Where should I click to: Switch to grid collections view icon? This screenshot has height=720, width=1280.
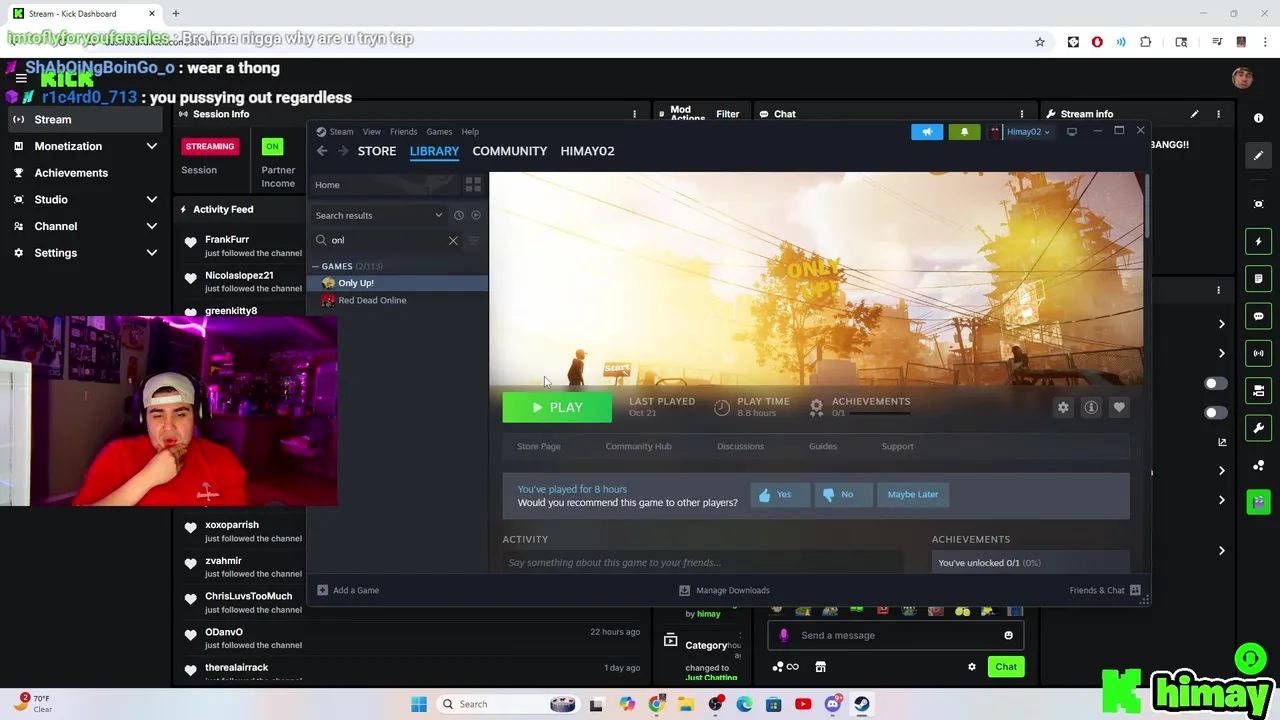point(473,185)
